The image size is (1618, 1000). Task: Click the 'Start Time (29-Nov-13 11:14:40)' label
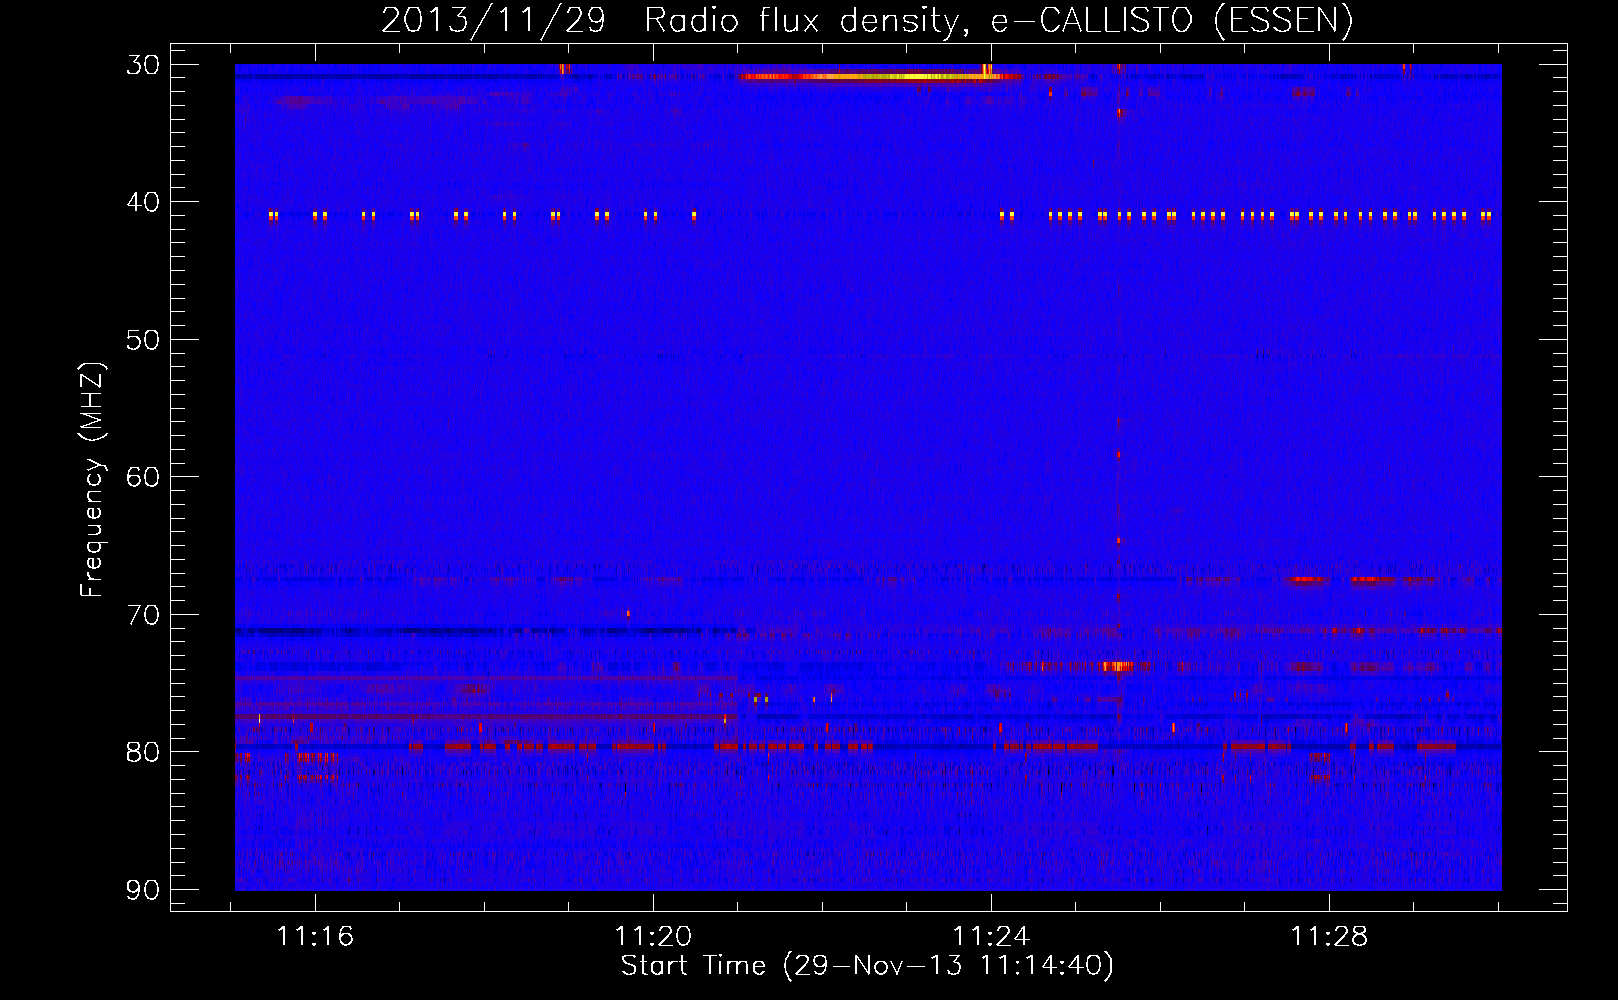click(x=867, y=966)
